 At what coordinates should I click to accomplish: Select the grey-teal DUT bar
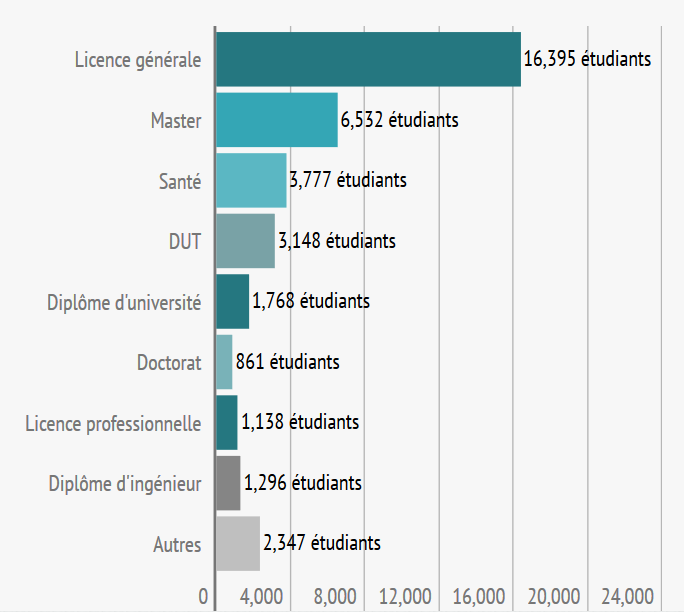[245, 241]
